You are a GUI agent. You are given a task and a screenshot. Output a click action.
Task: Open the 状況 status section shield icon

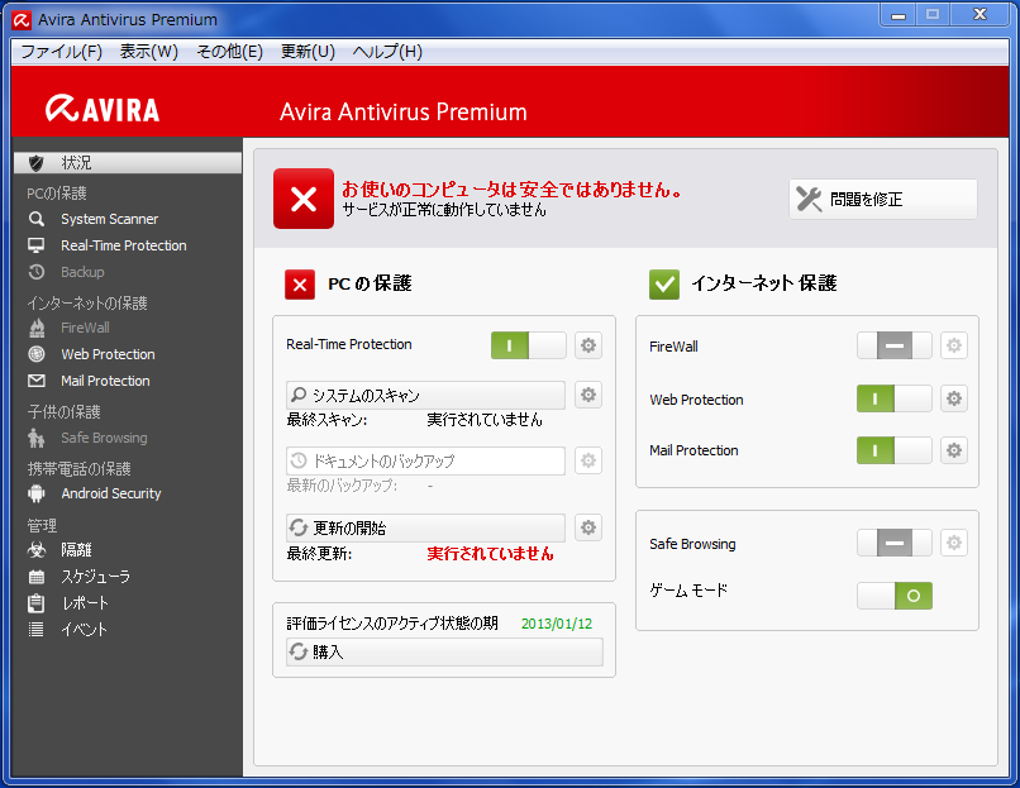(36, 163)
